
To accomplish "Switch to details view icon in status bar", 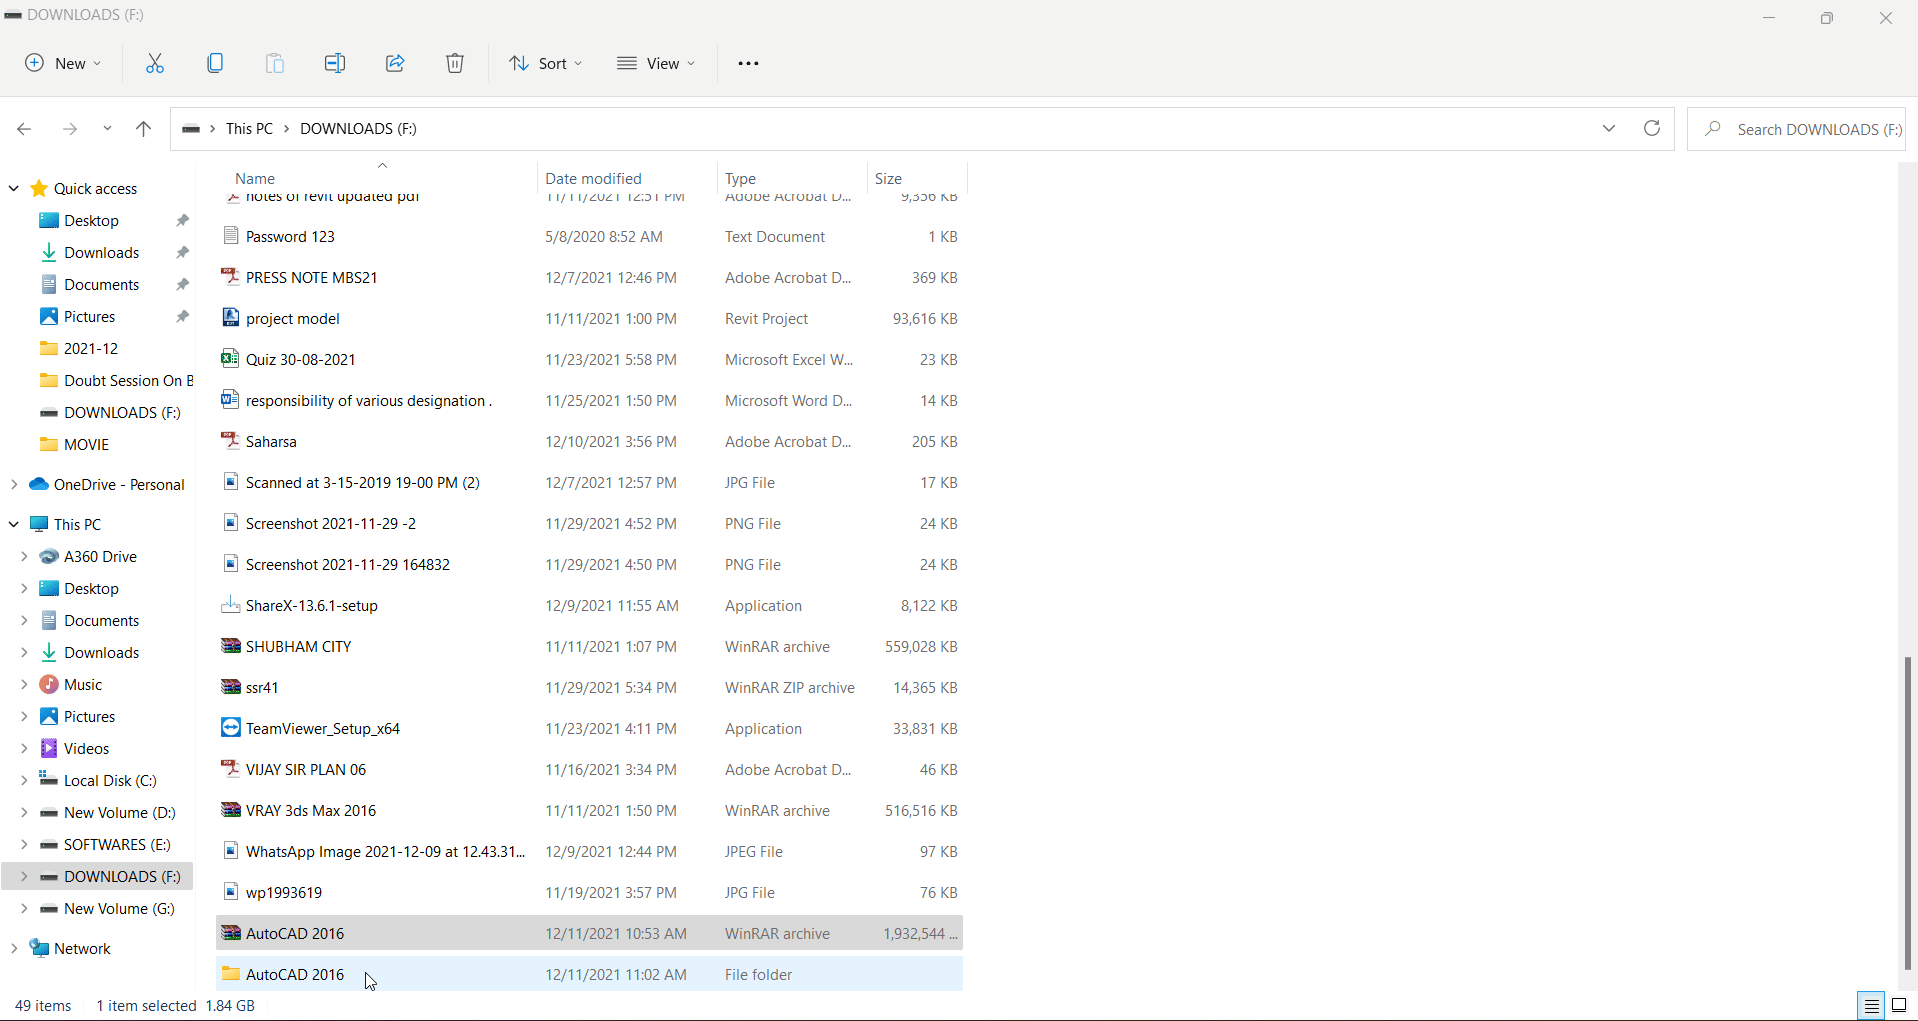I will 1871,1006.
